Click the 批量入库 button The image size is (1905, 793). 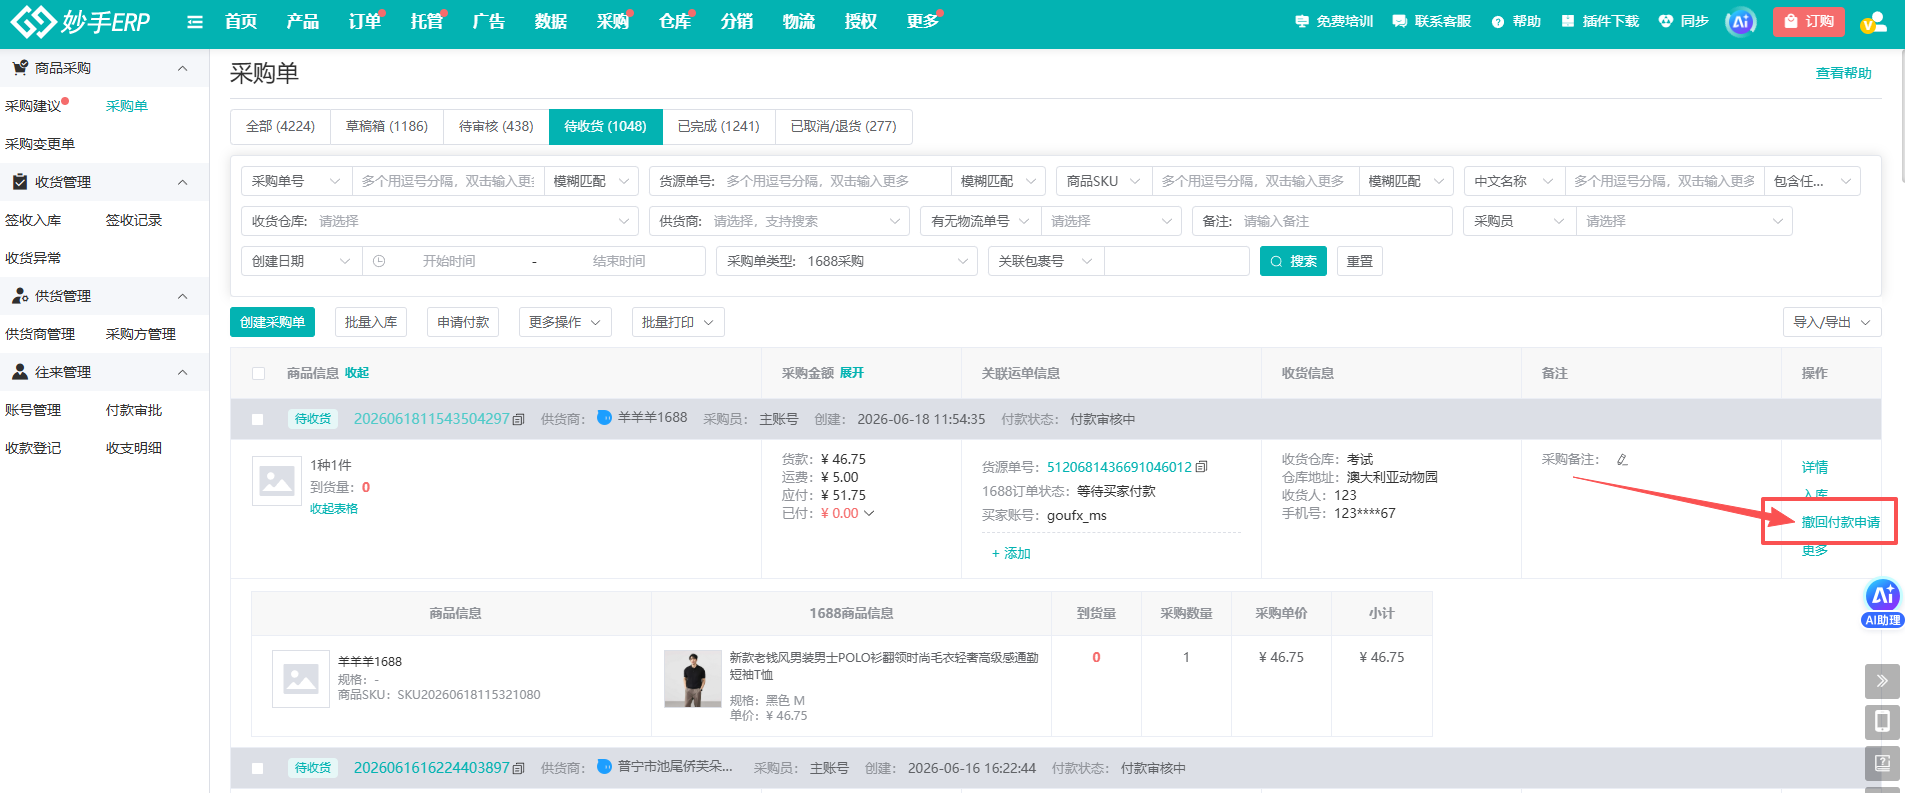[371, 322]
